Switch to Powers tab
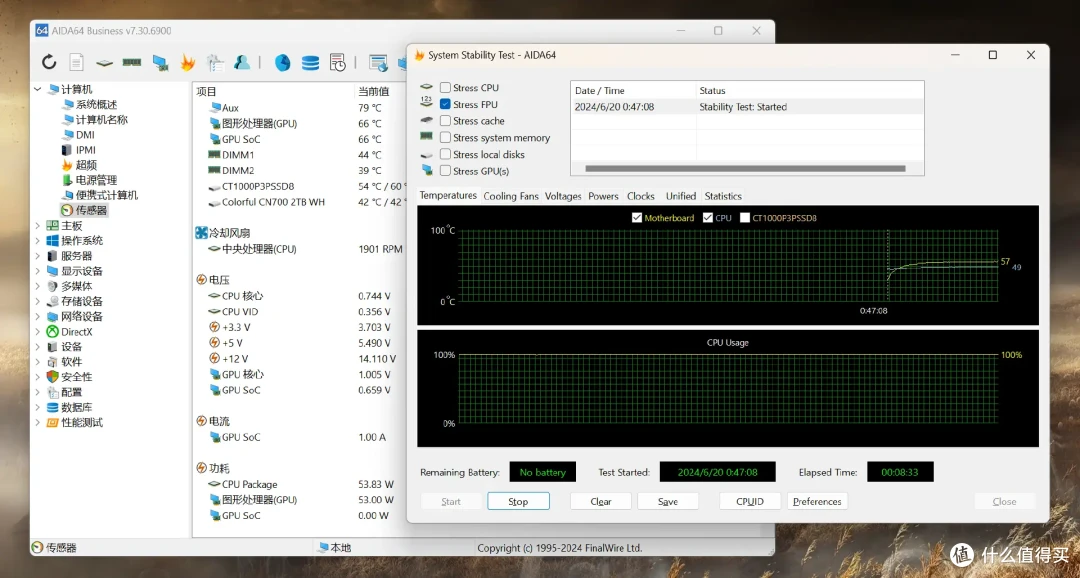This screenshot has height=578, width=1080. pyautogui.click(x=603, y=196)
